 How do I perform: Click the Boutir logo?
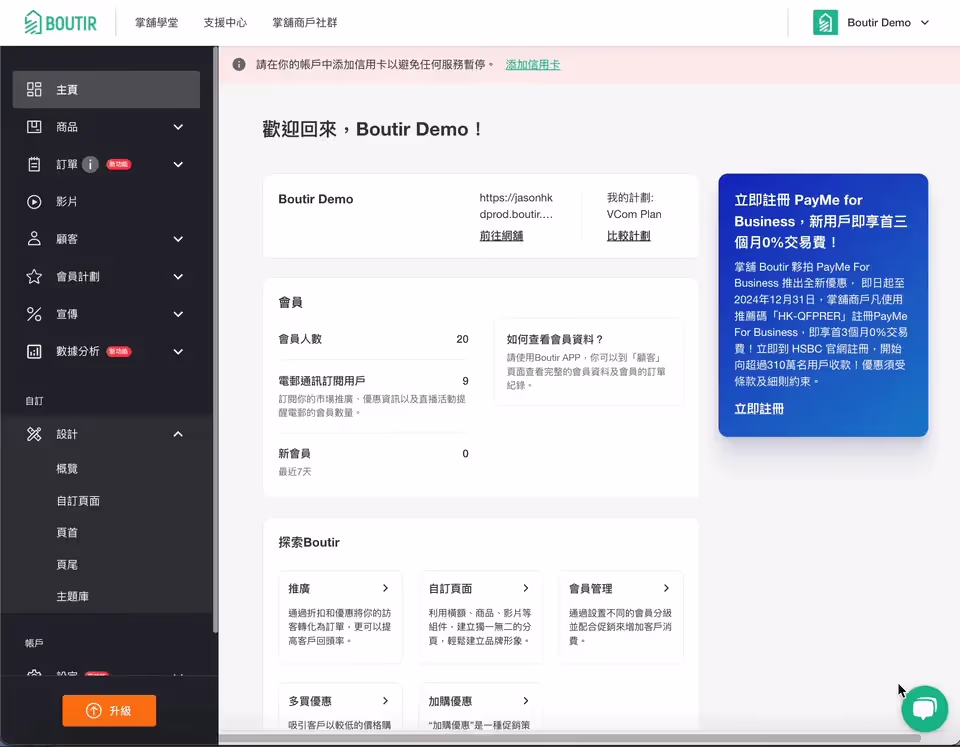(61, 23)
